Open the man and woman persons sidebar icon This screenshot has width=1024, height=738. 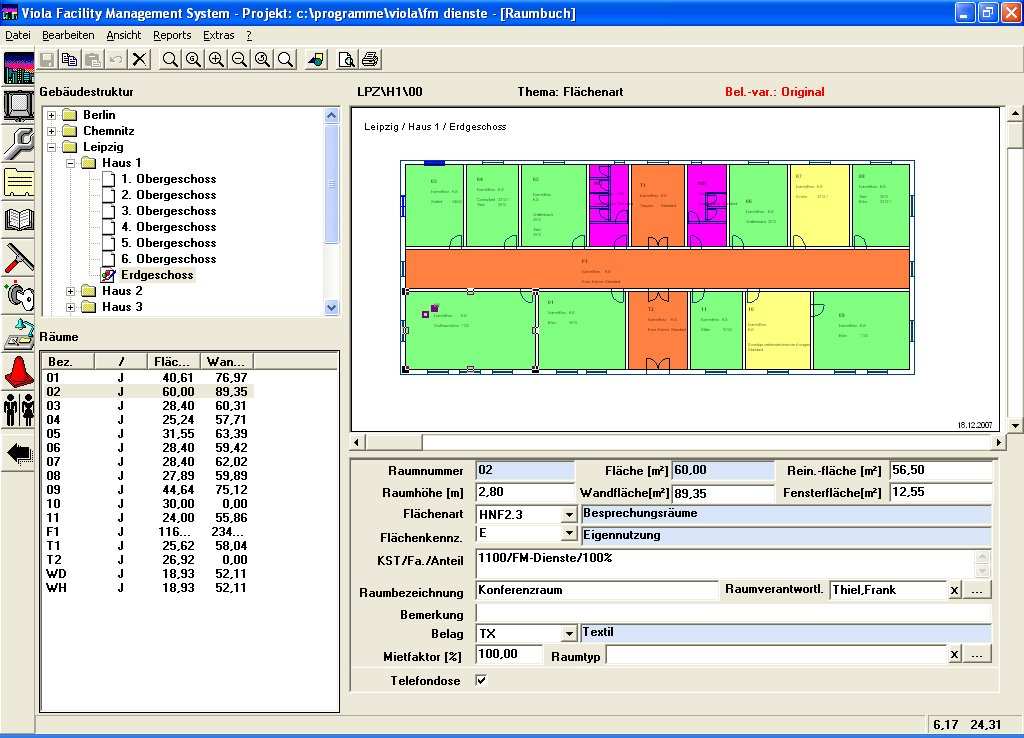click(x=18, y=409)
